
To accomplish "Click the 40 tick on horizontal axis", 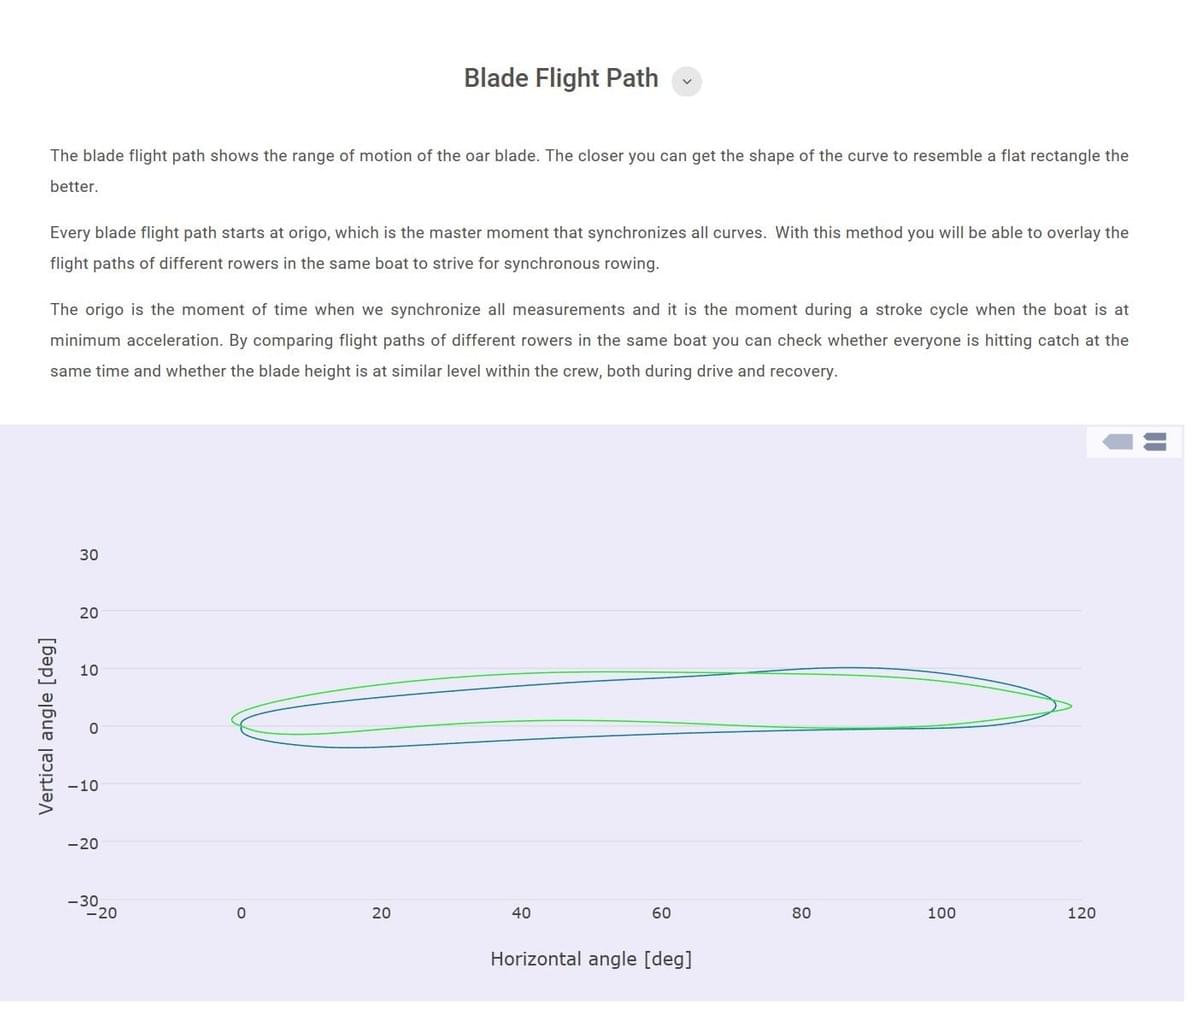I will pos(521,913).
